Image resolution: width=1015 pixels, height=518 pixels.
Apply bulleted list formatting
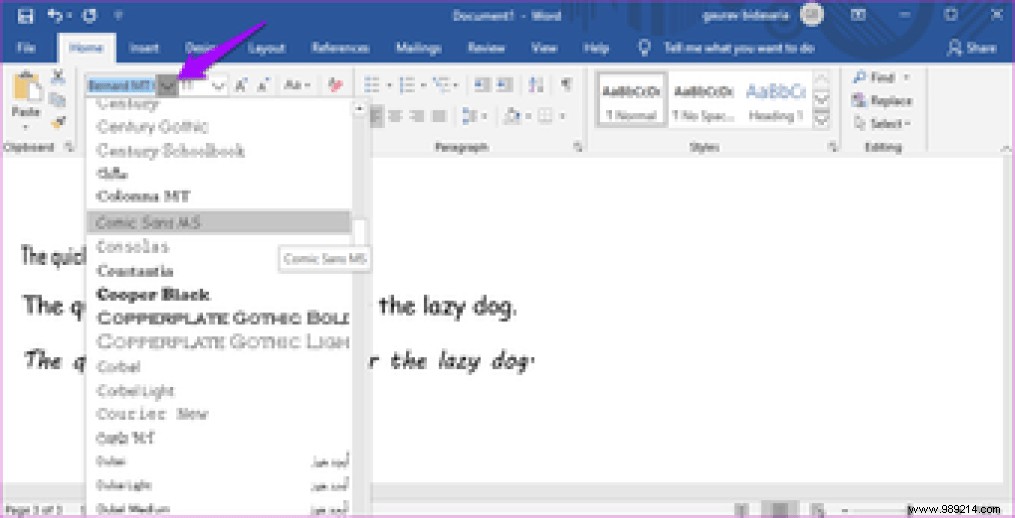point(372,85)
